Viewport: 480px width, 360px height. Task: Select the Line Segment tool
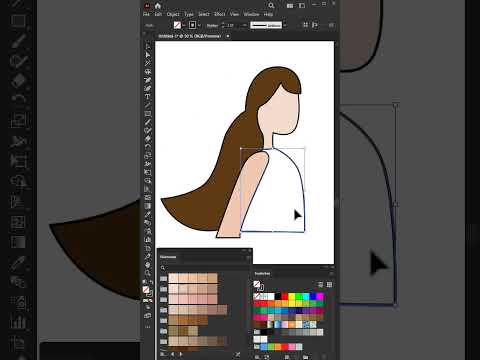(x=148, y=105)
